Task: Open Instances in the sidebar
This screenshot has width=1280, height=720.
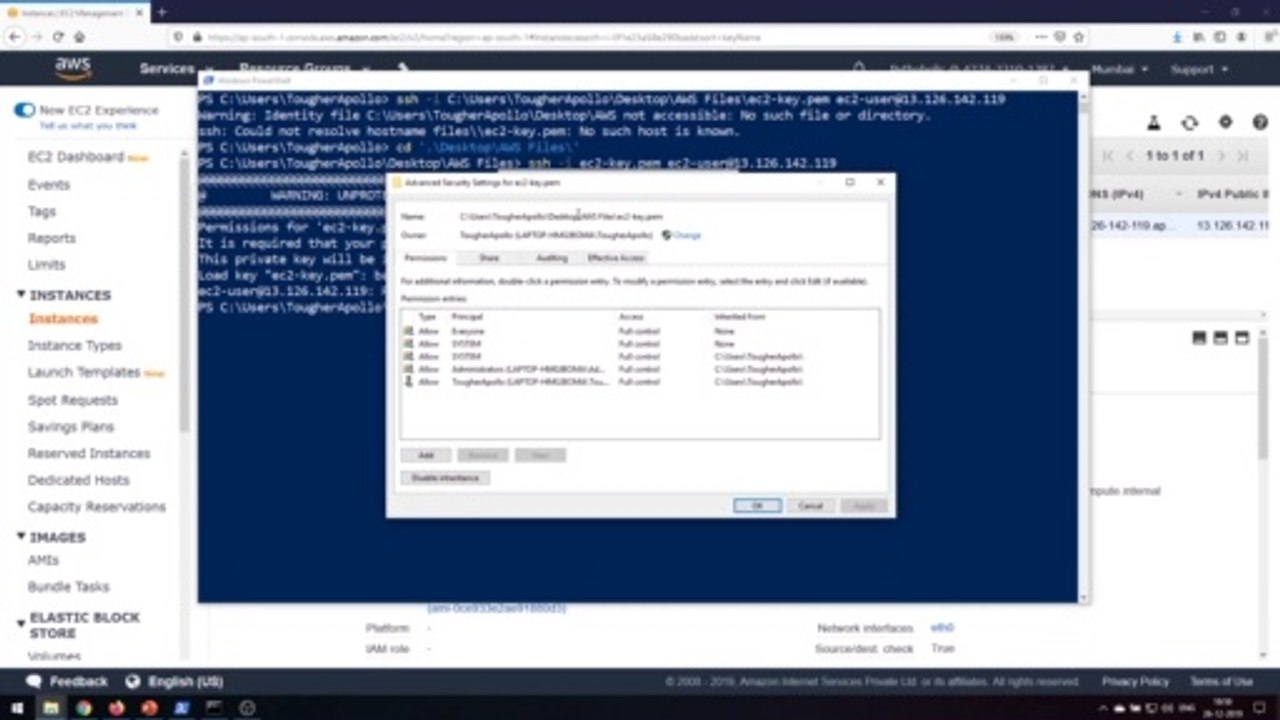Action: [x=63, y=319]
